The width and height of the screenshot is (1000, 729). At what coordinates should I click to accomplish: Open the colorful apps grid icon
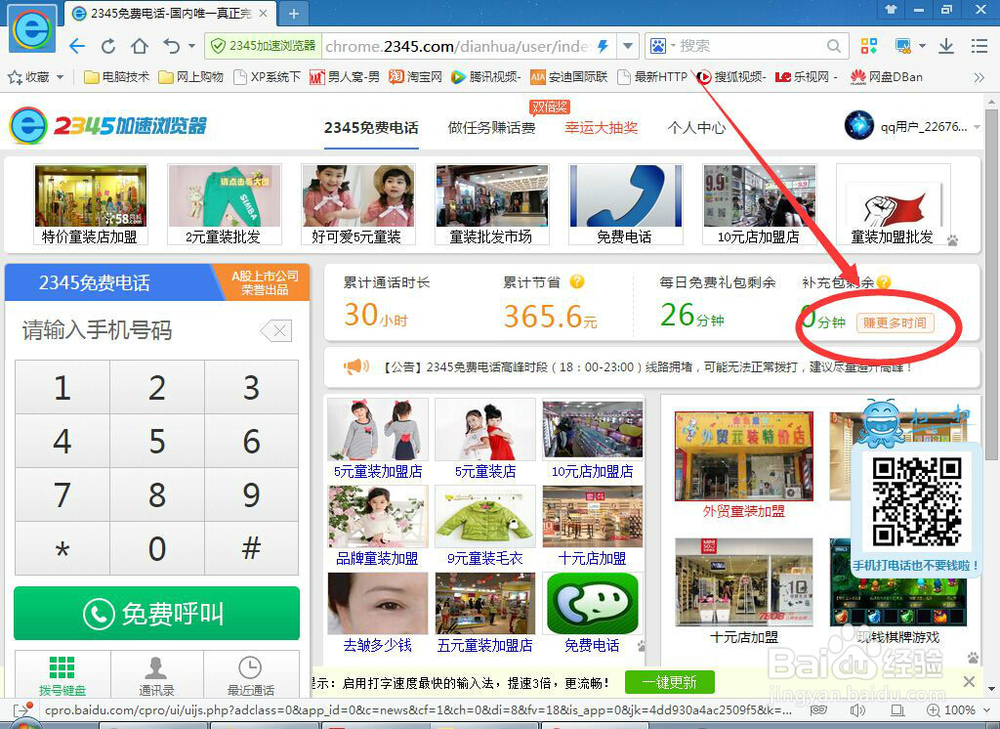[869, 46]
